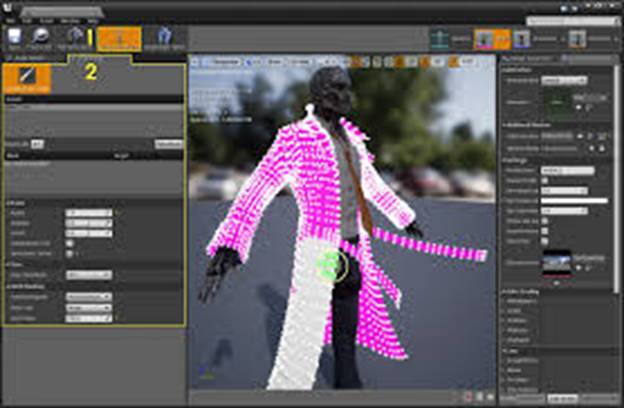This screenshot has width=624, height=408.
Task: Toggle the orange Activate Cloth Paint button
Action: [119, 39]
